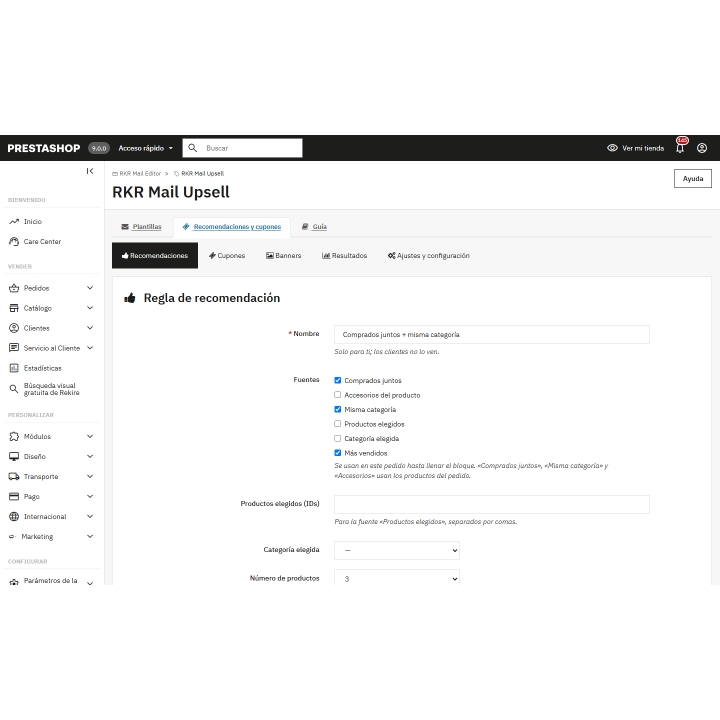Click the Ayuda button
Screen dimensions: 720x720
tap(692, 178)
